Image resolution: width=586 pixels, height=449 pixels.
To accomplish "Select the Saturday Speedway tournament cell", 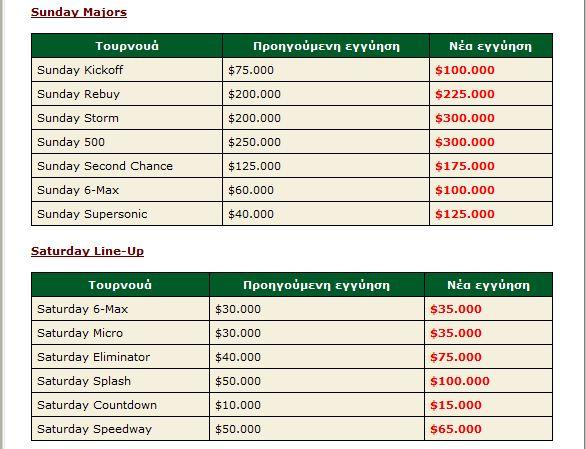I will point(120,429).
